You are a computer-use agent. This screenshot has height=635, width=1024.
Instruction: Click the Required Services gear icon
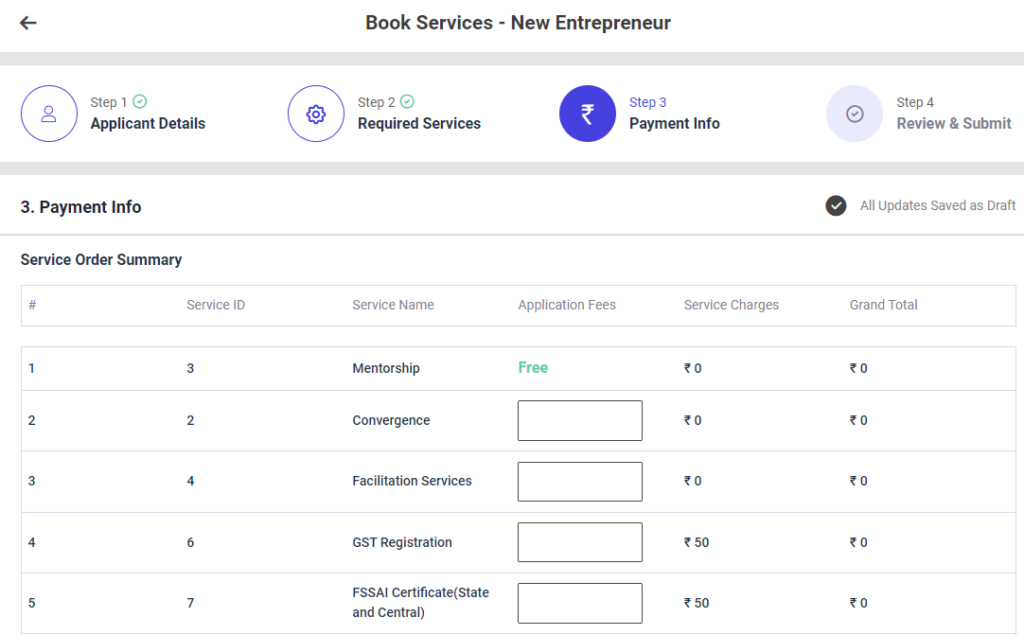tap(316, 114)
